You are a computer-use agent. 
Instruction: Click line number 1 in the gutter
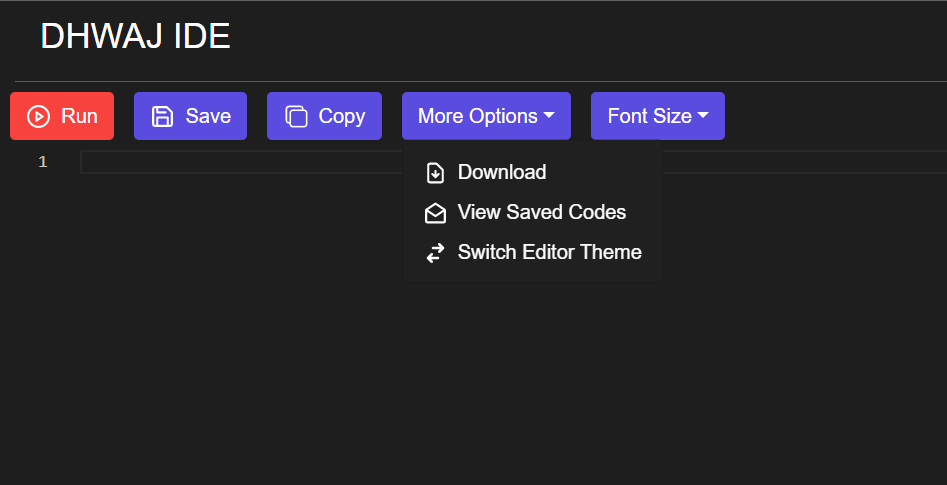42,162
